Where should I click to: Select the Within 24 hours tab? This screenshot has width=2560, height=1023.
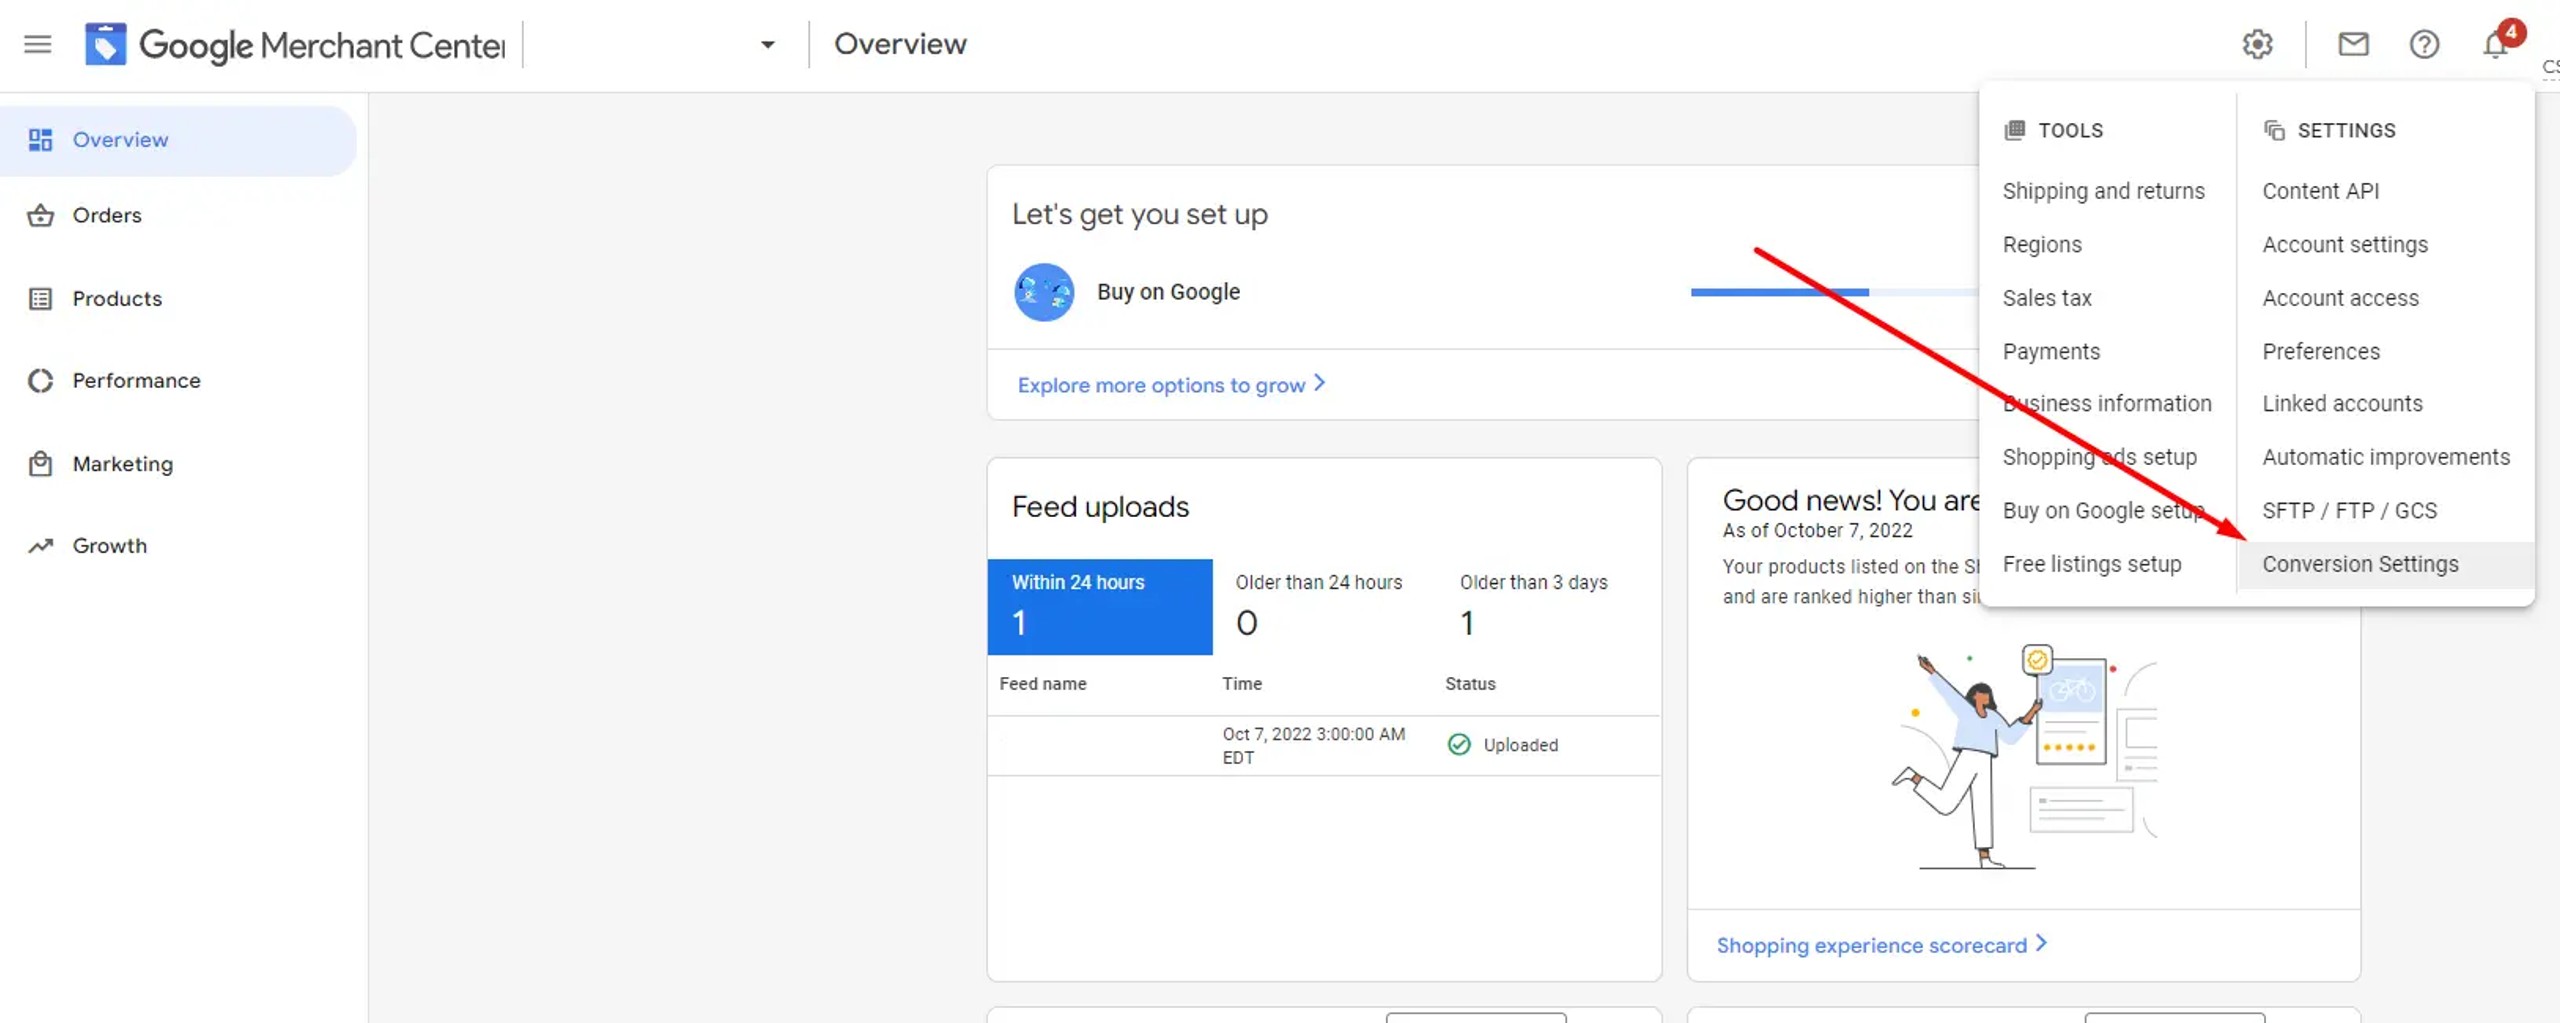(1100, 606)
